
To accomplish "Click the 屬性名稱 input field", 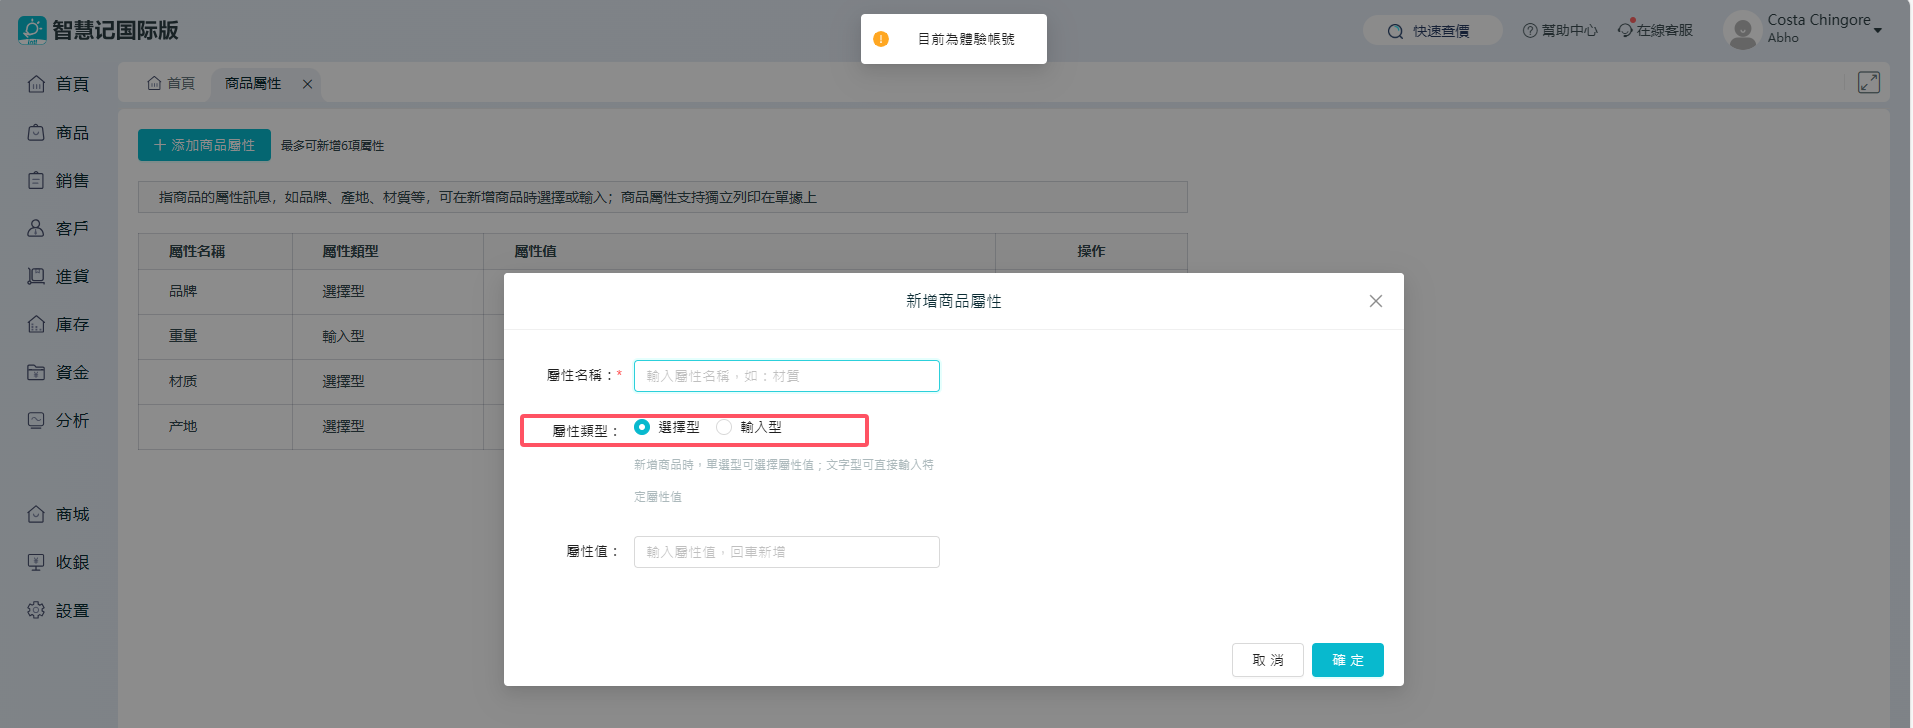I will [x=786, y=376].
